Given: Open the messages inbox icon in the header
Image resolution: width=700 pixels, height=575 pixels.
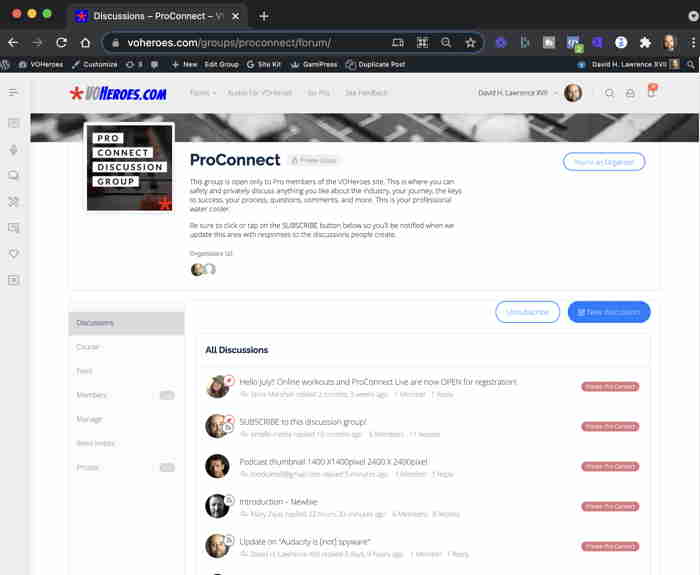Looking at the screenshot, I should pyautogui.click(x=630, y=93).
